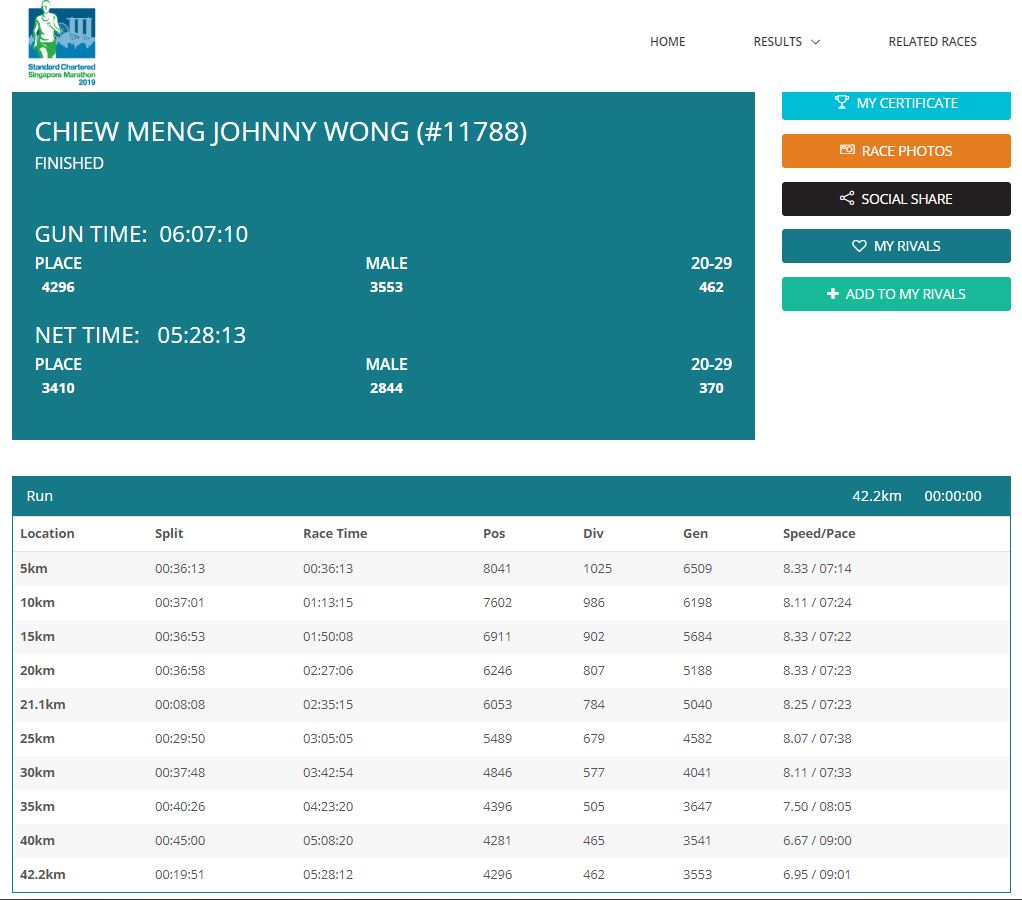Select the 25km split 00:29:50
The image size is (1022, 900).
point(180,738)
